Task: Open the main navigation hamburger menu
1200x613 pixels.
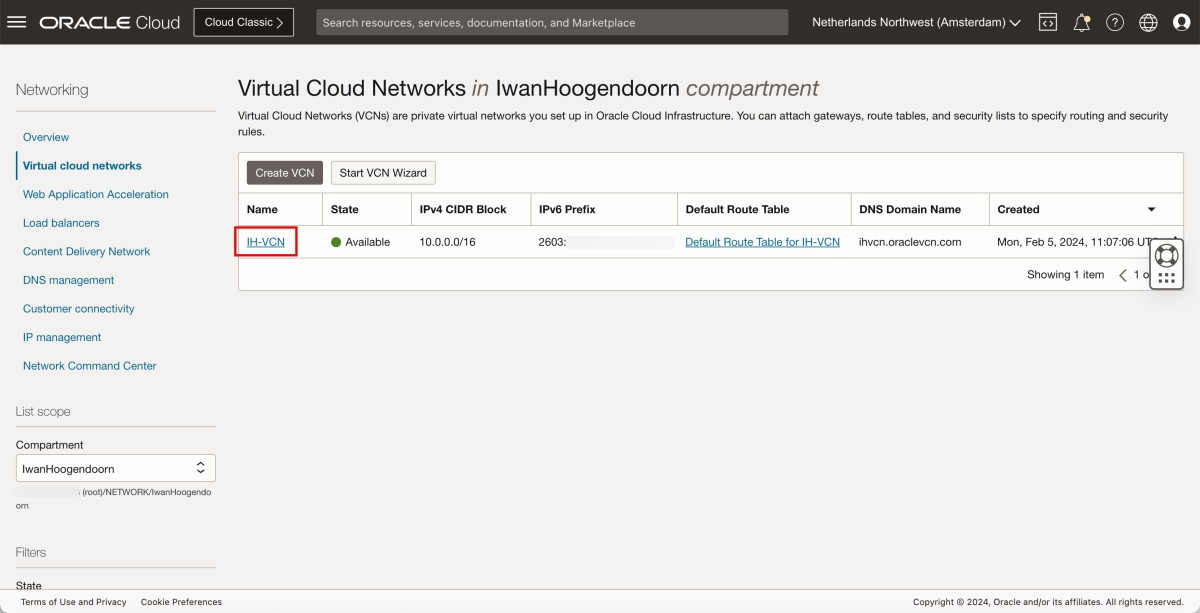Action: [17, 21]
